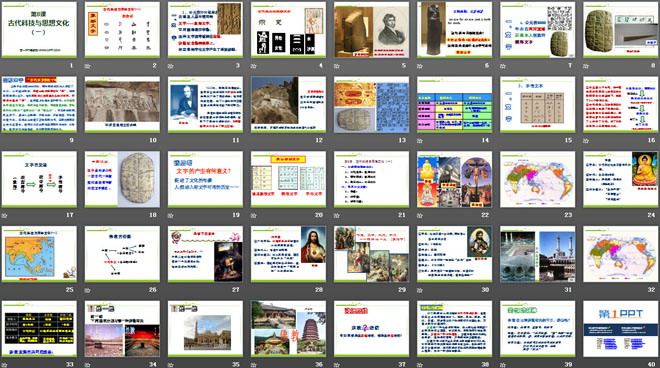660x368 pixels.
Task: Click the animation star under slide 38
Action: coord(420,365)
